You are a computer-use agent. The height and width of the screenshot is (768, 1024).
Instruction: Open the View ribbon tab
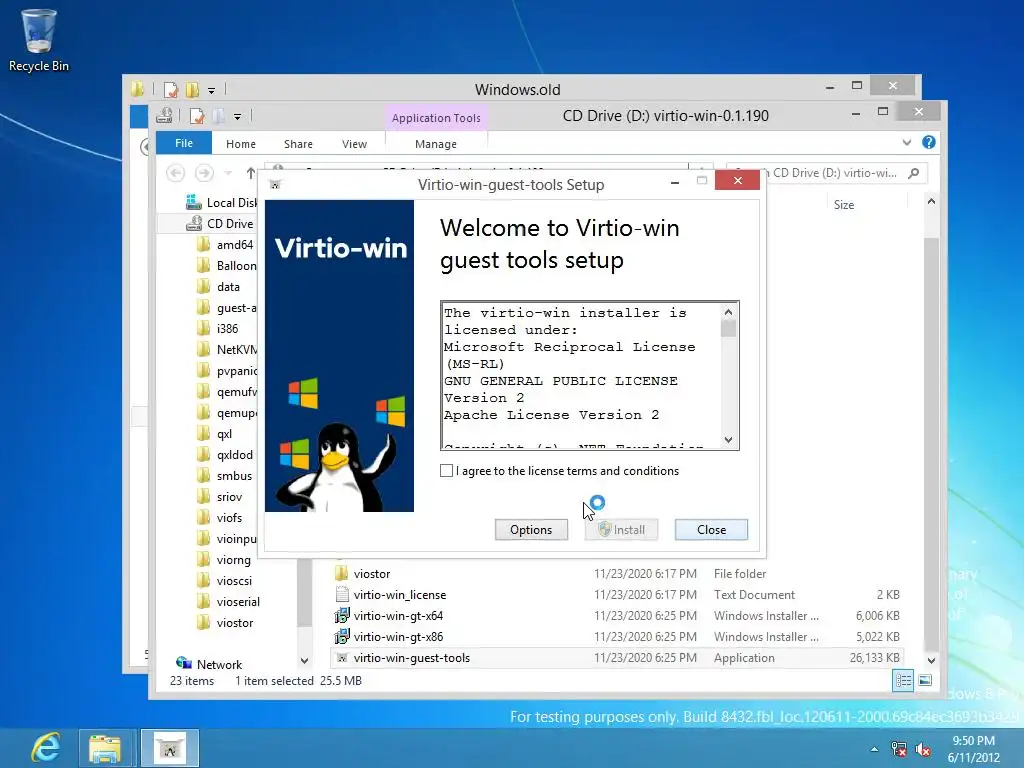coord(354,144)
